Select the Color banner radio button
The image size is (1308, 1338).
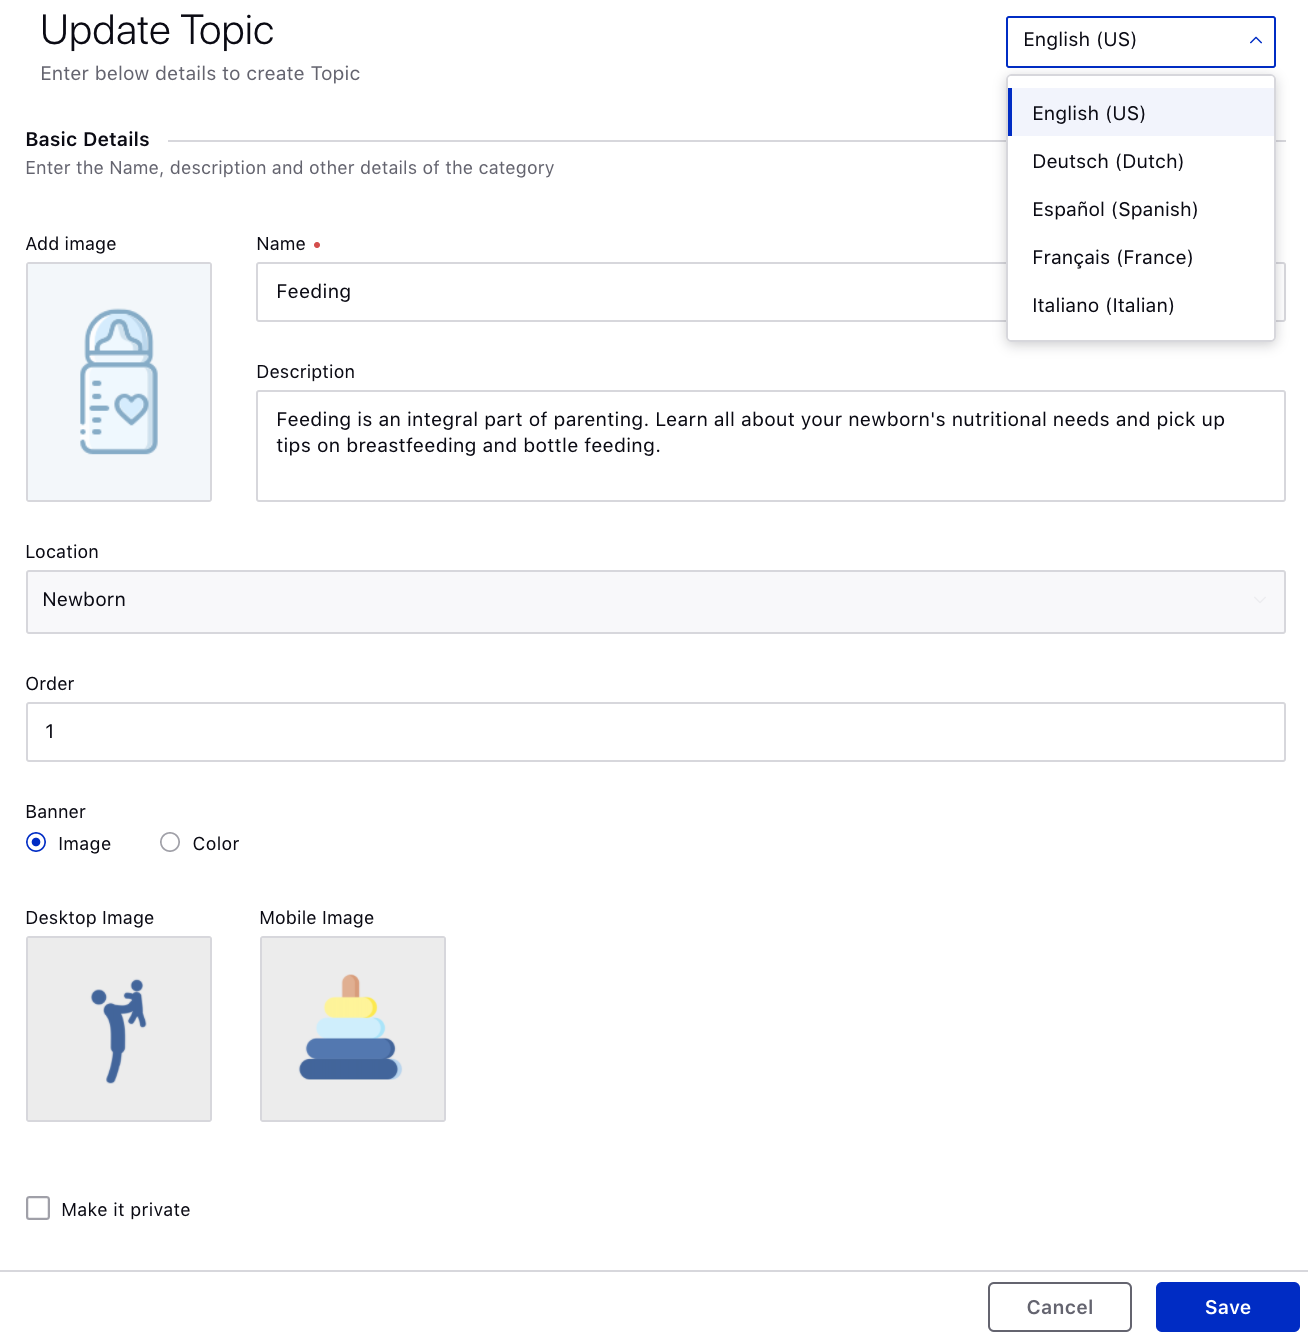pos(170,843)
